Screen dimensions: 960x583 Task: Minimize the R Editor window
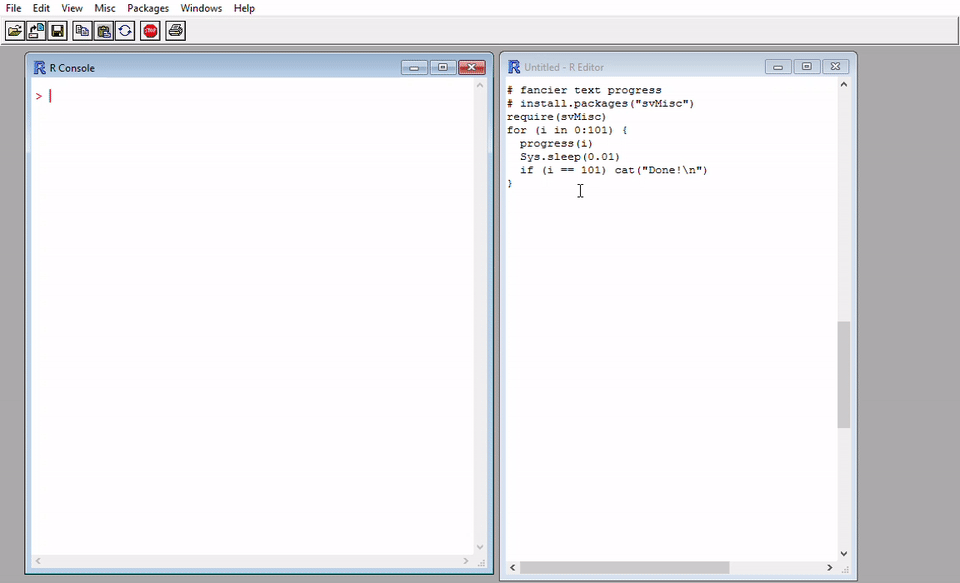point(778,67)
